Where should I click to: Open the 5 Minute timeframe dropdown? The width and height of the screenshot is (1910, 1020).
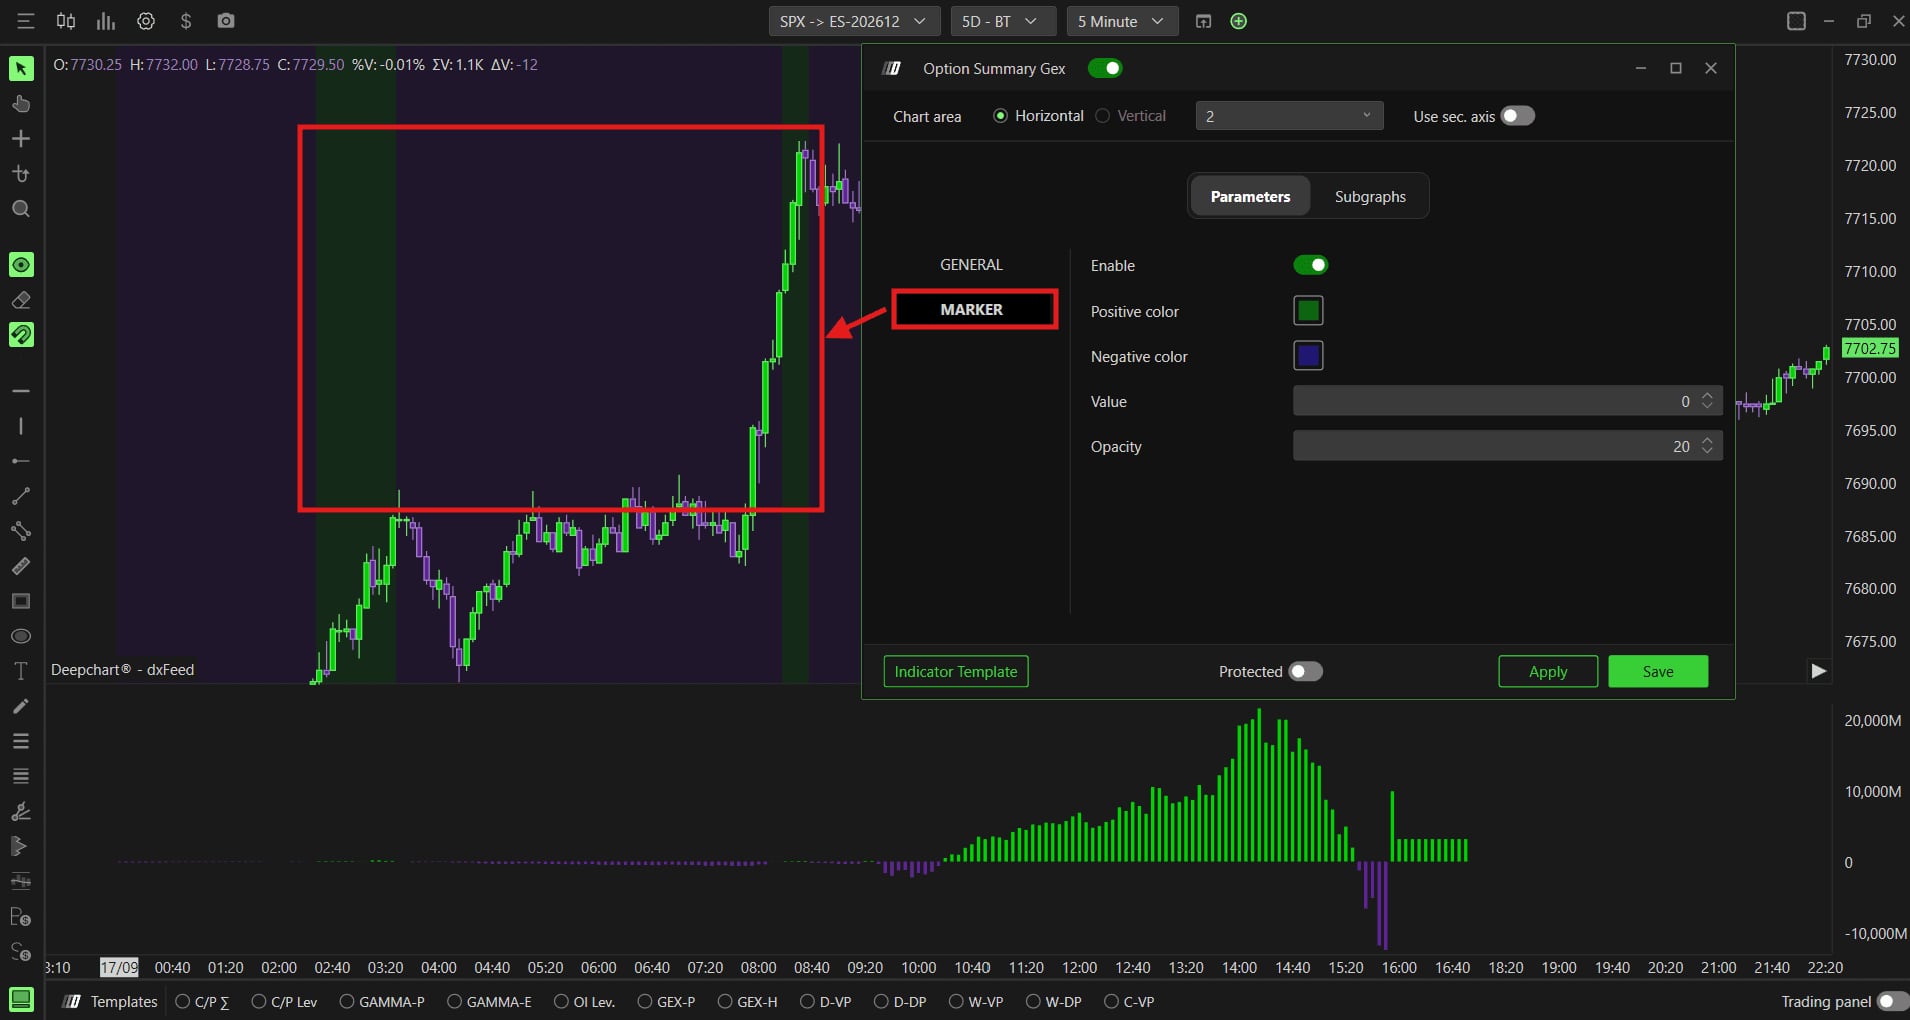coord(1122,21)
